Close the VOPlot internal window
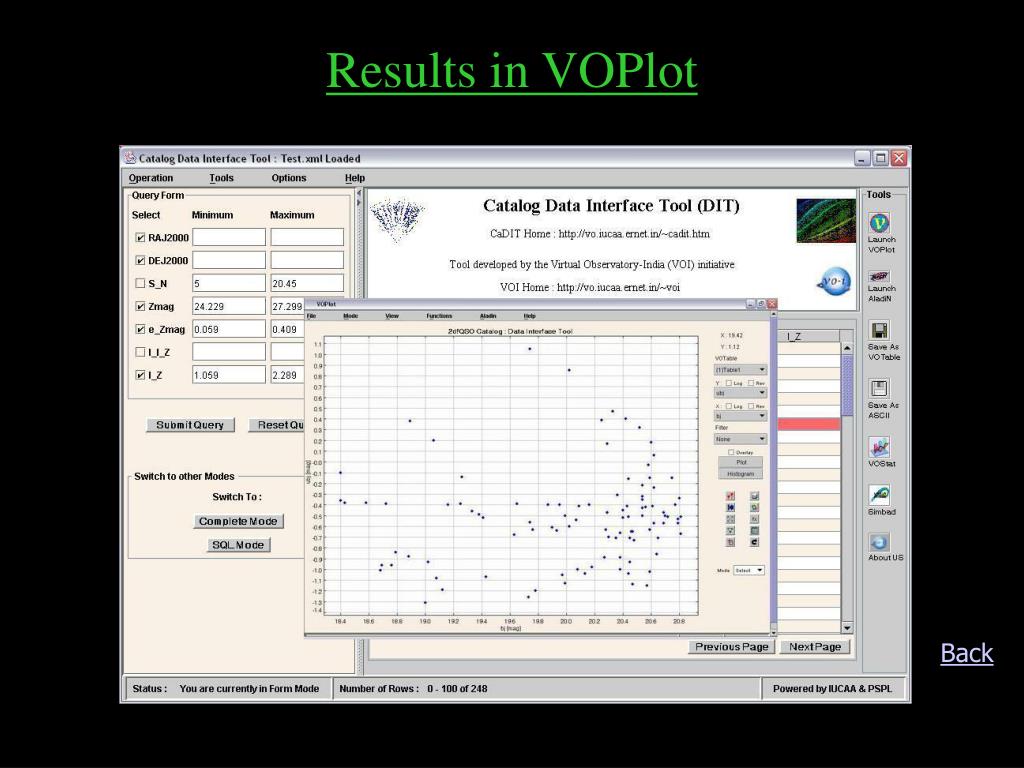 (772, 304)
